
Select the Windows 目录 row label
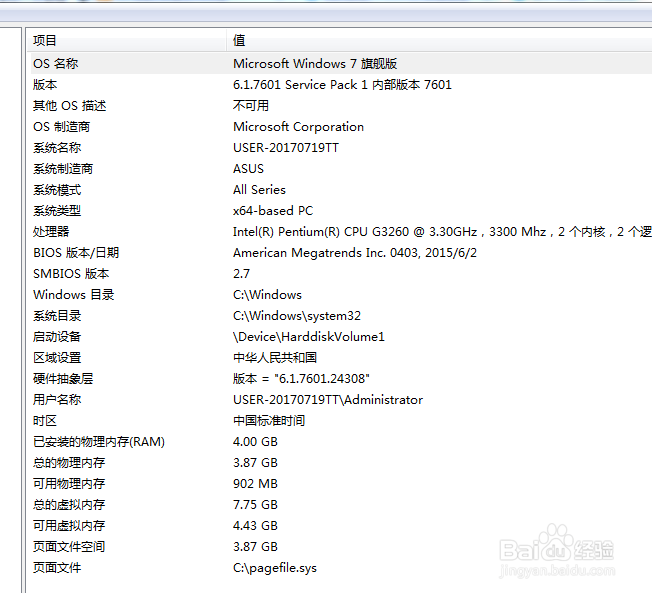click(x=74, y=295)
